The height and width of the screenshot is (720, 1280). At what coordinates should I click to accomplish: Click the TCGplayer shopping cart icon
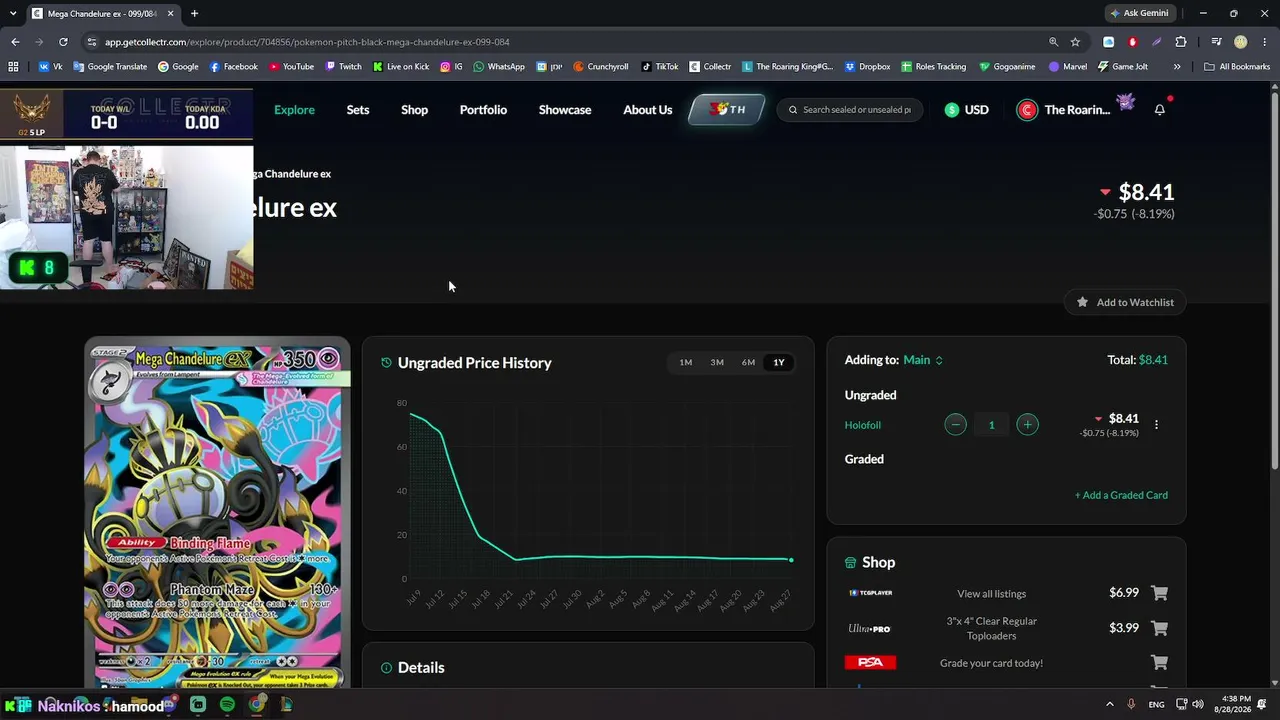[1159, 593]
